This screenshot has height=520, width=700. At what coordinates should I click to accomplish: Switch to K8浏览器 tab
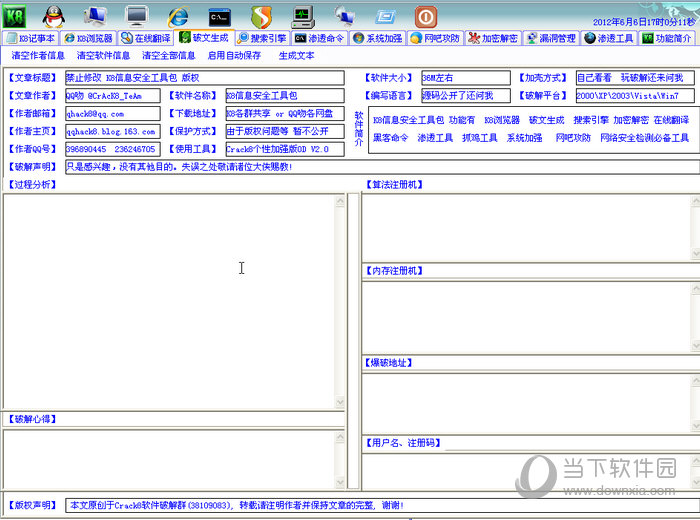88,38
